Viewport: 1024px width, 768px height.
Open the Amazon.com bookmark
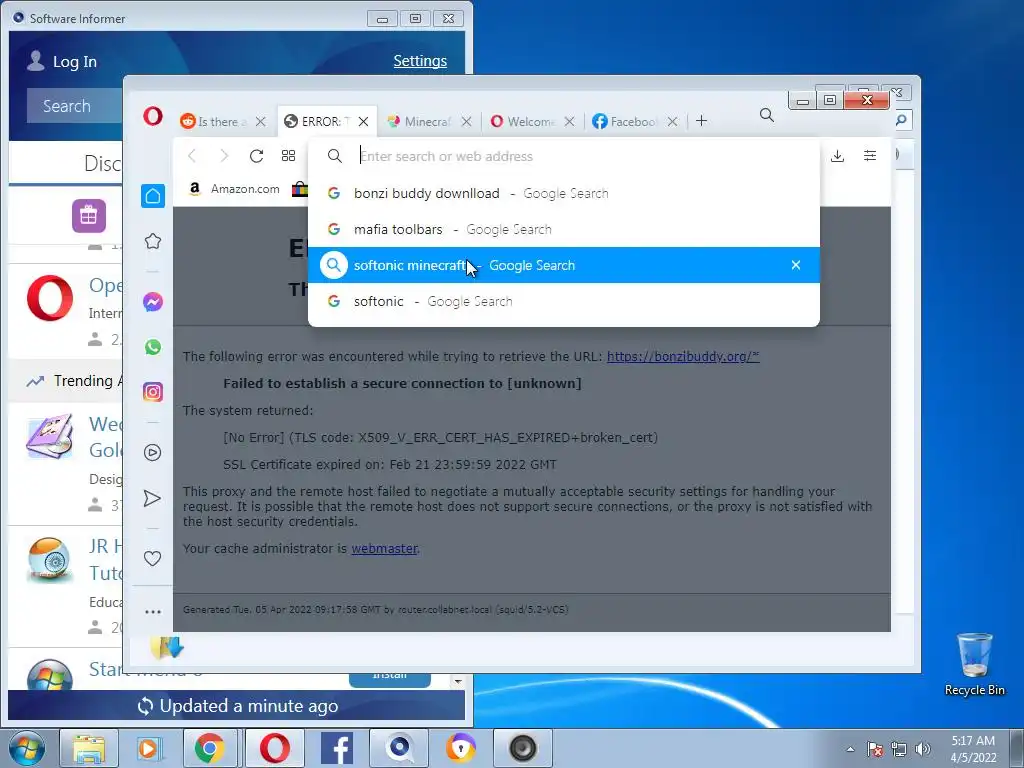(234, 189)
